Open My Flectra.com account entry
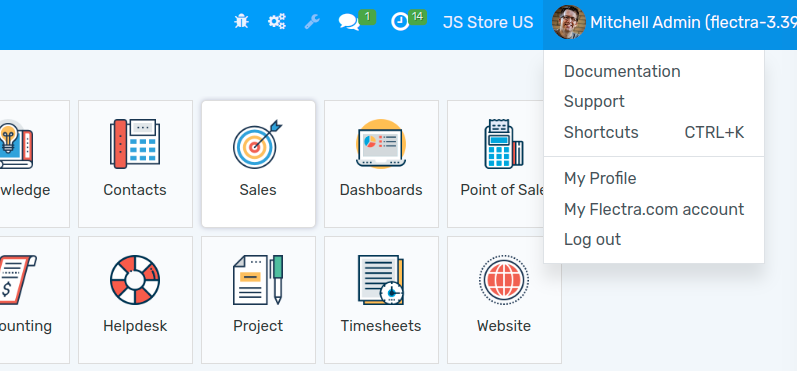Screen dimensions: 797x371 click(654, 209)
